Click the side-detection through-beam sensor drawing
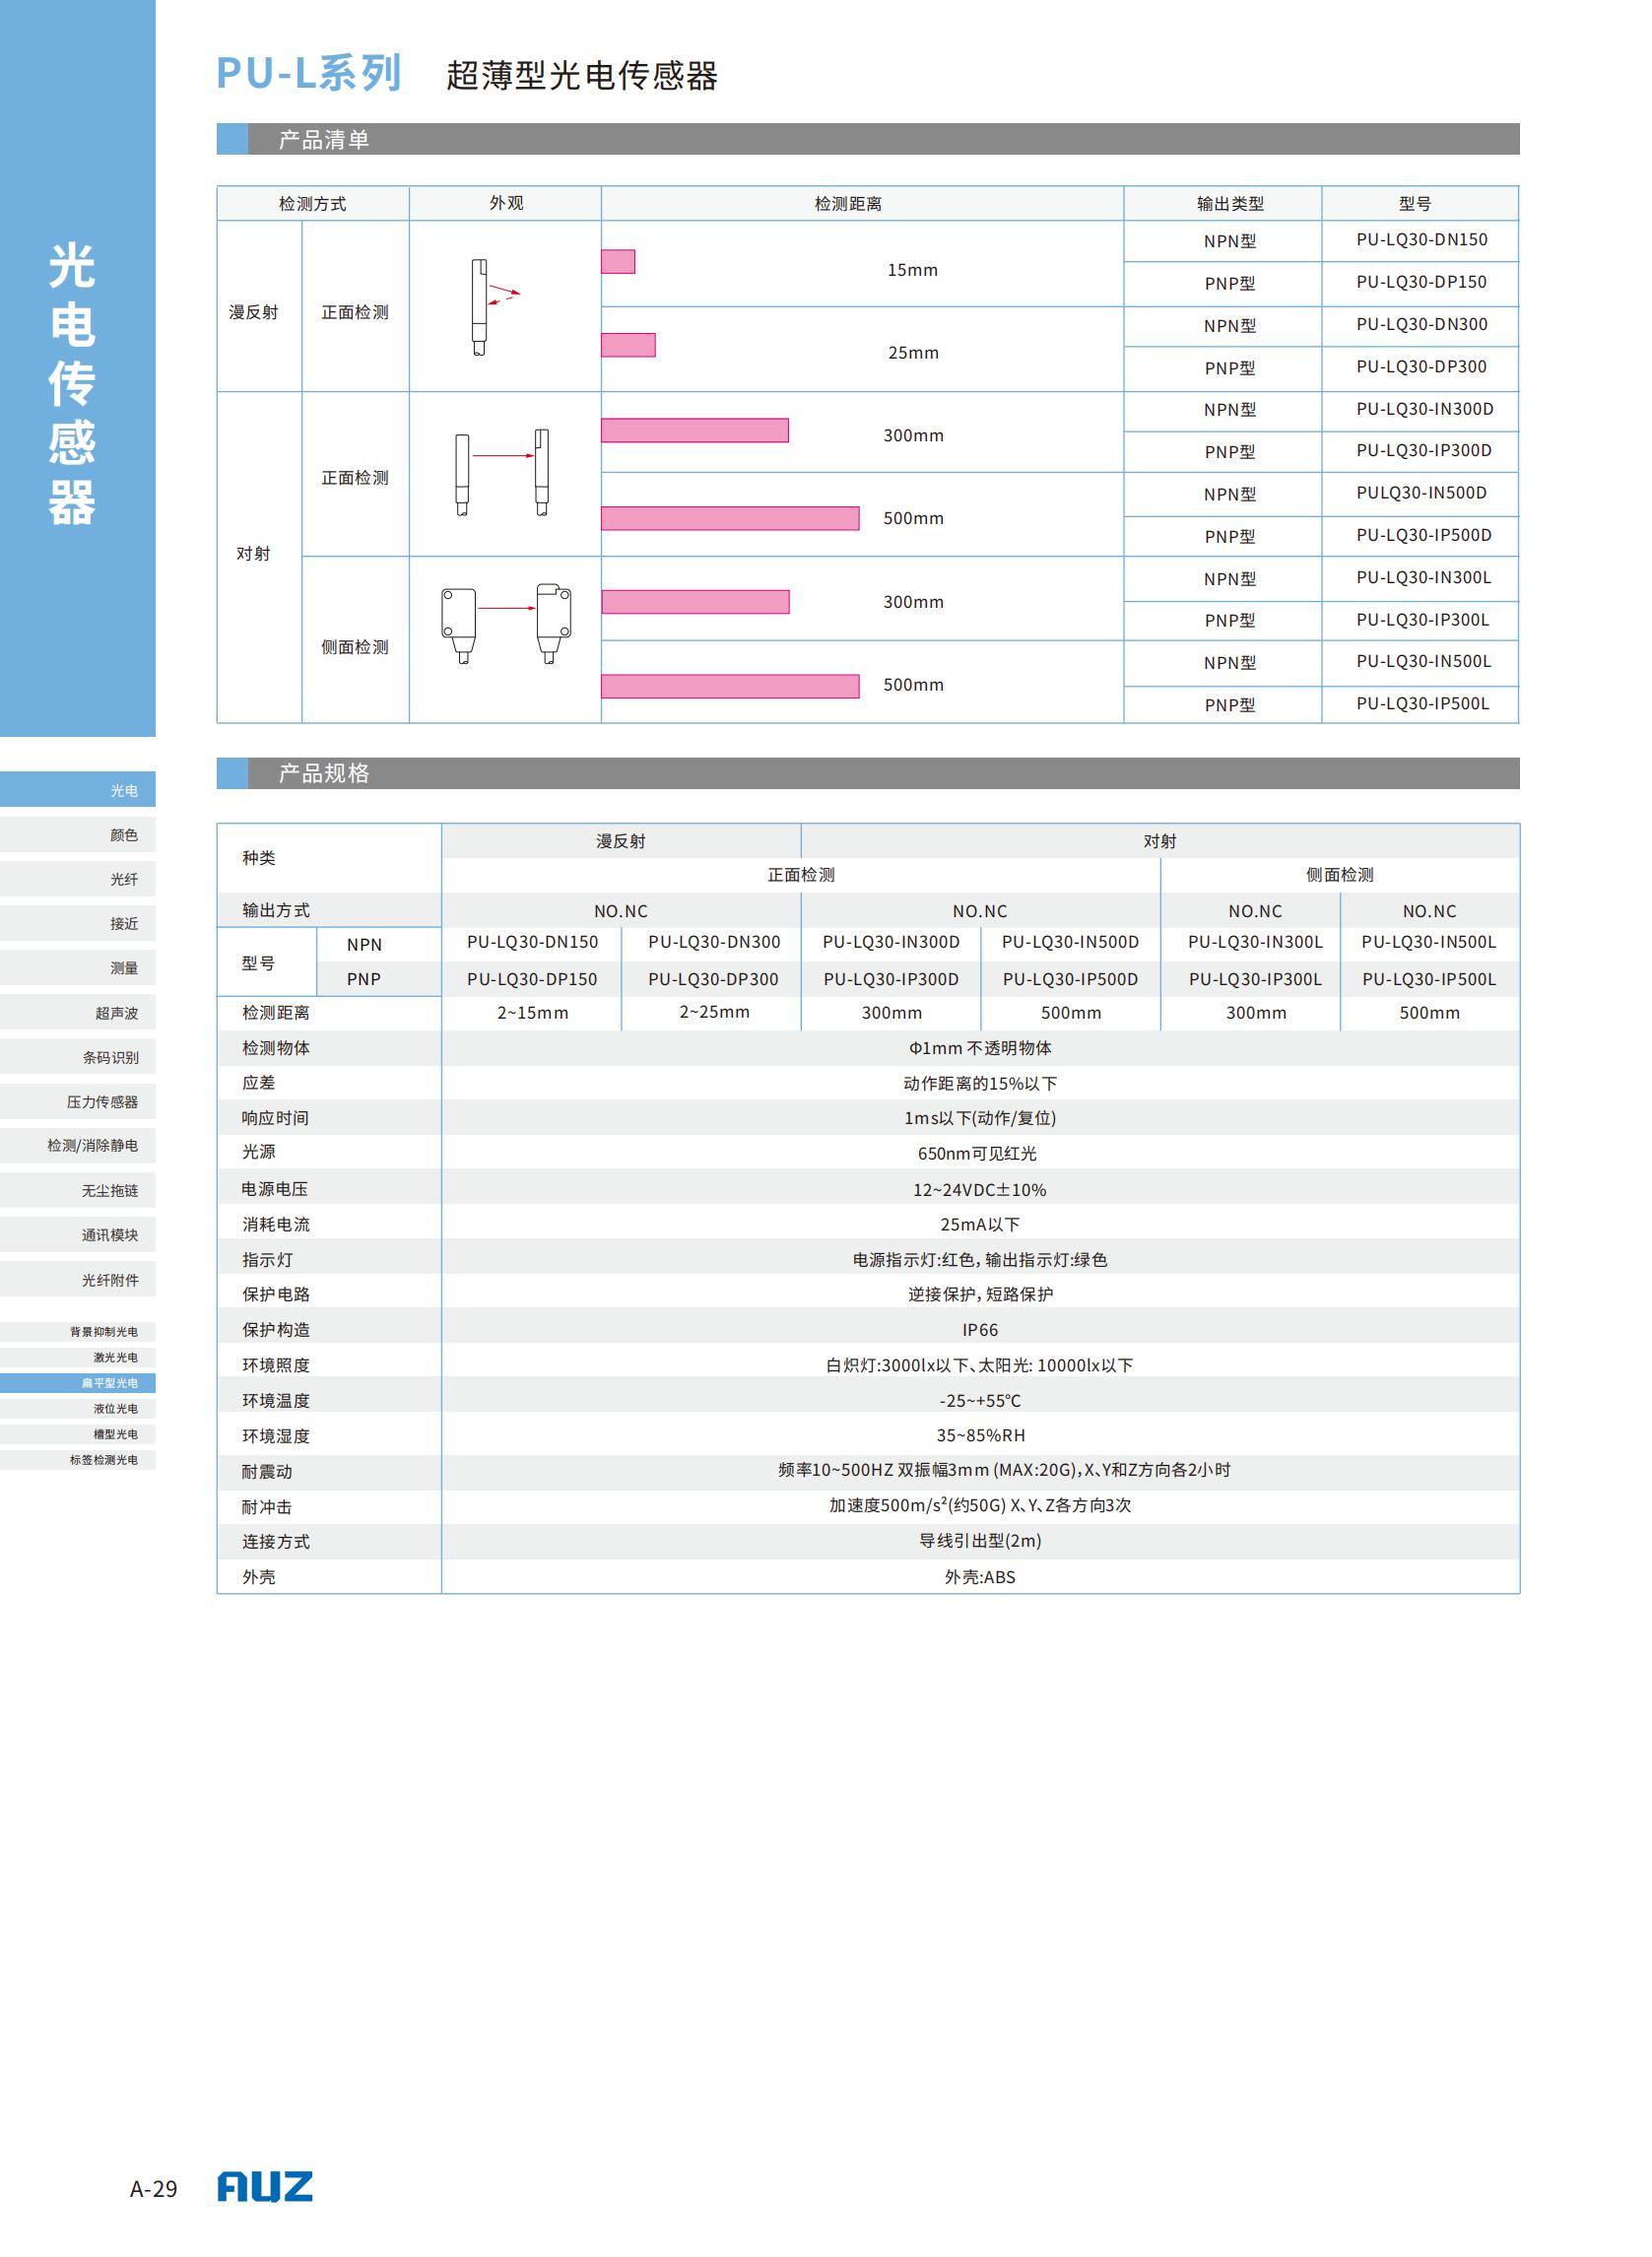The height and width of the screenshot is (2257, 1652). coord(506,624)
